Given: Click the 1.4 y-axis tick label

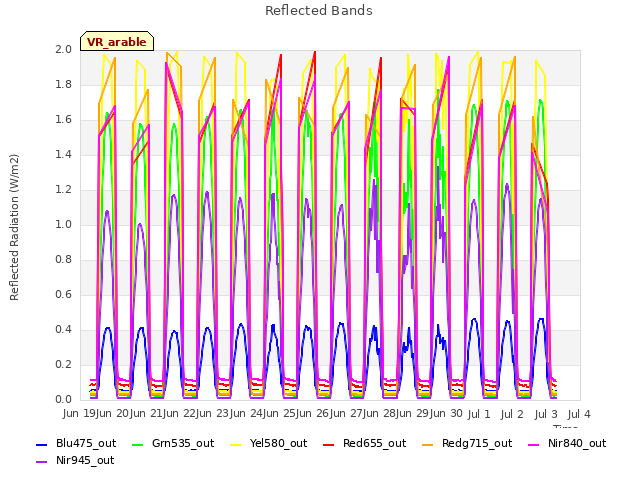Looking at the screenshot, I should tap(63, 154).
